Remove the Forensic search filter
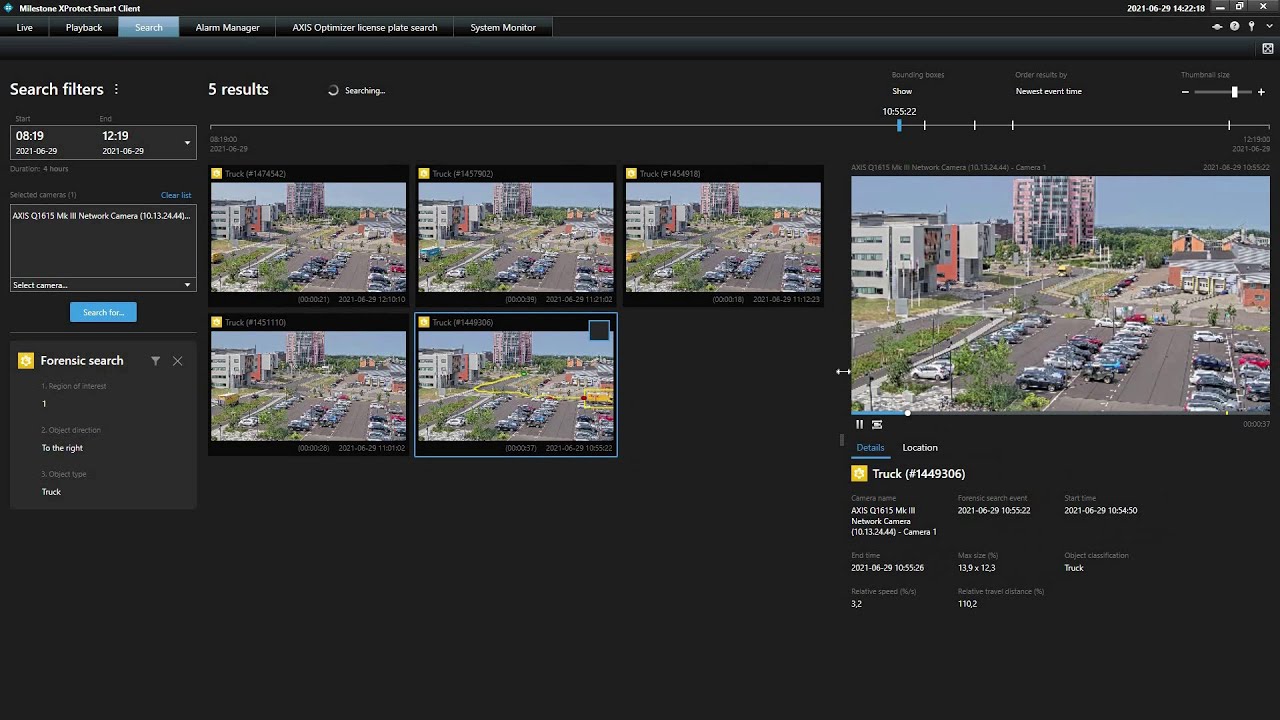 point(177,361)
